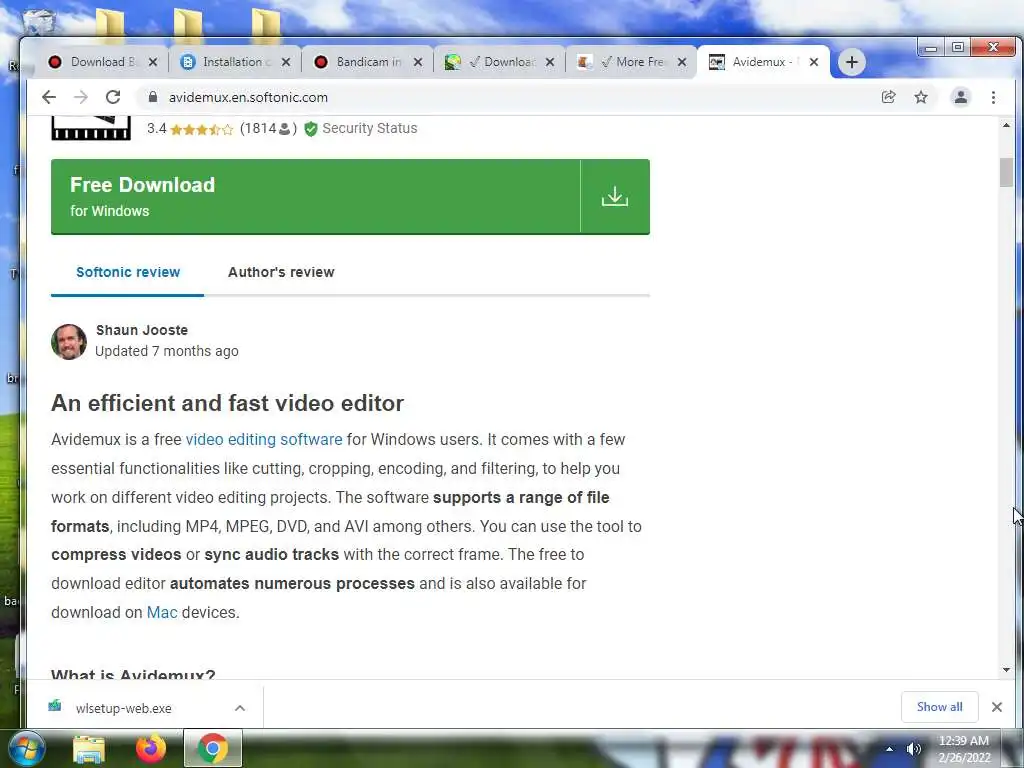View site security lock info
The image size is (1024, 768).
coord(153,97)
